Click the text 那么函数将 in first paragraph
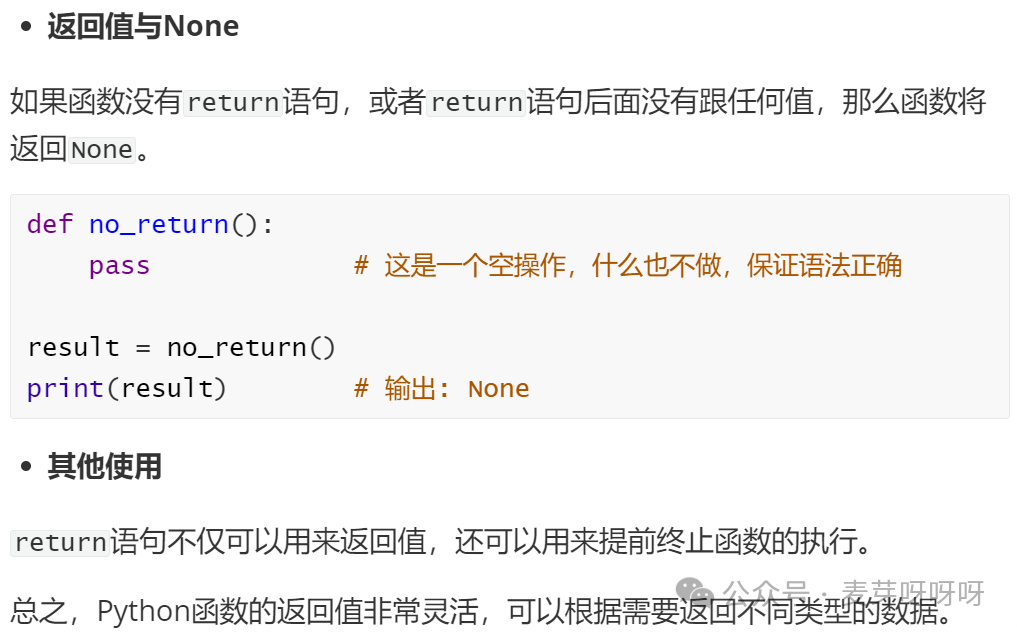The image size is (1017, 635). click(x=914, y=102)
